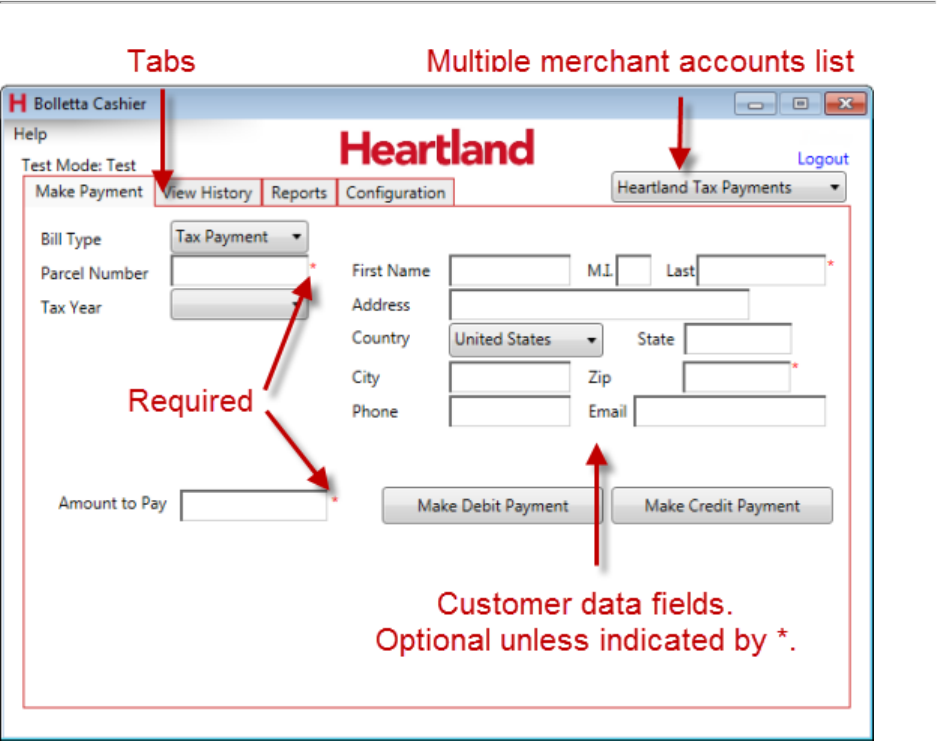Click the Amount to Pay field

click(x=254, y=506)
